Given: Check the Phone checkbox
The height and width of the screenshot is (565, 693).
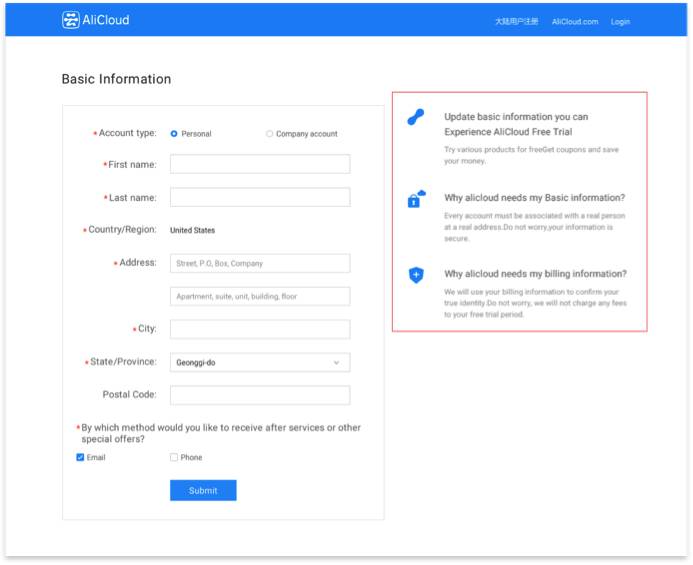Looking at the screenshot, I should pyautogui.click(x=174, y=457).
